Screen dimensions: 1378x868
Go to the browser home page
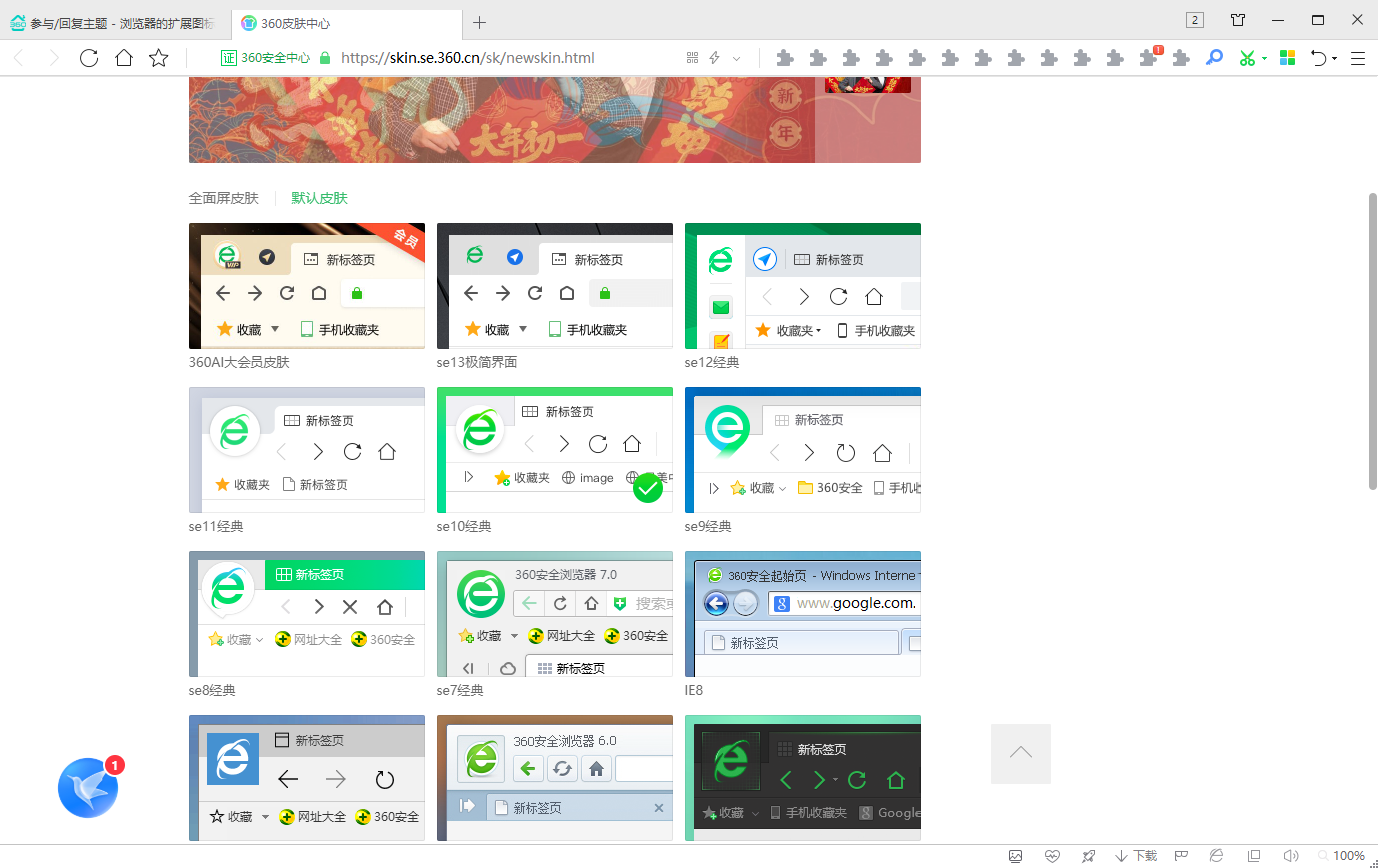[x=124, y=58]
